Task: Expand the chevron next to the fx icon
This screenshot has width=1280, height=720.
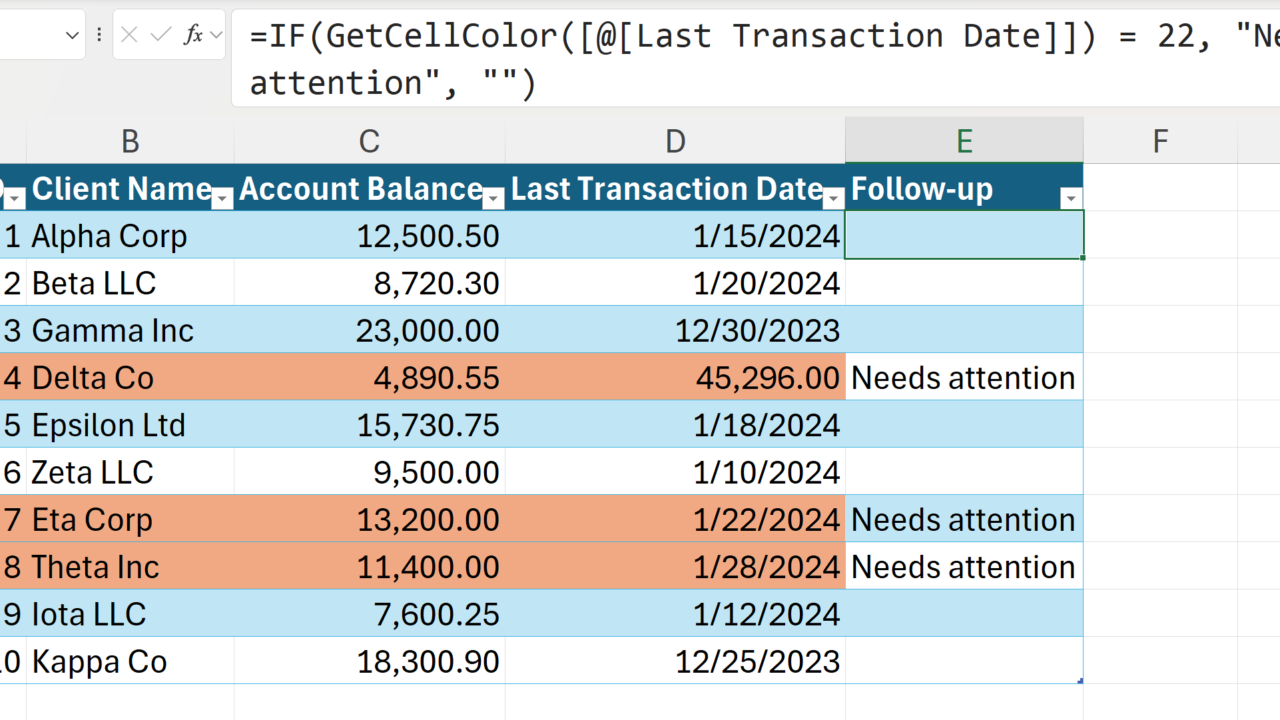Action: point(216,35)
